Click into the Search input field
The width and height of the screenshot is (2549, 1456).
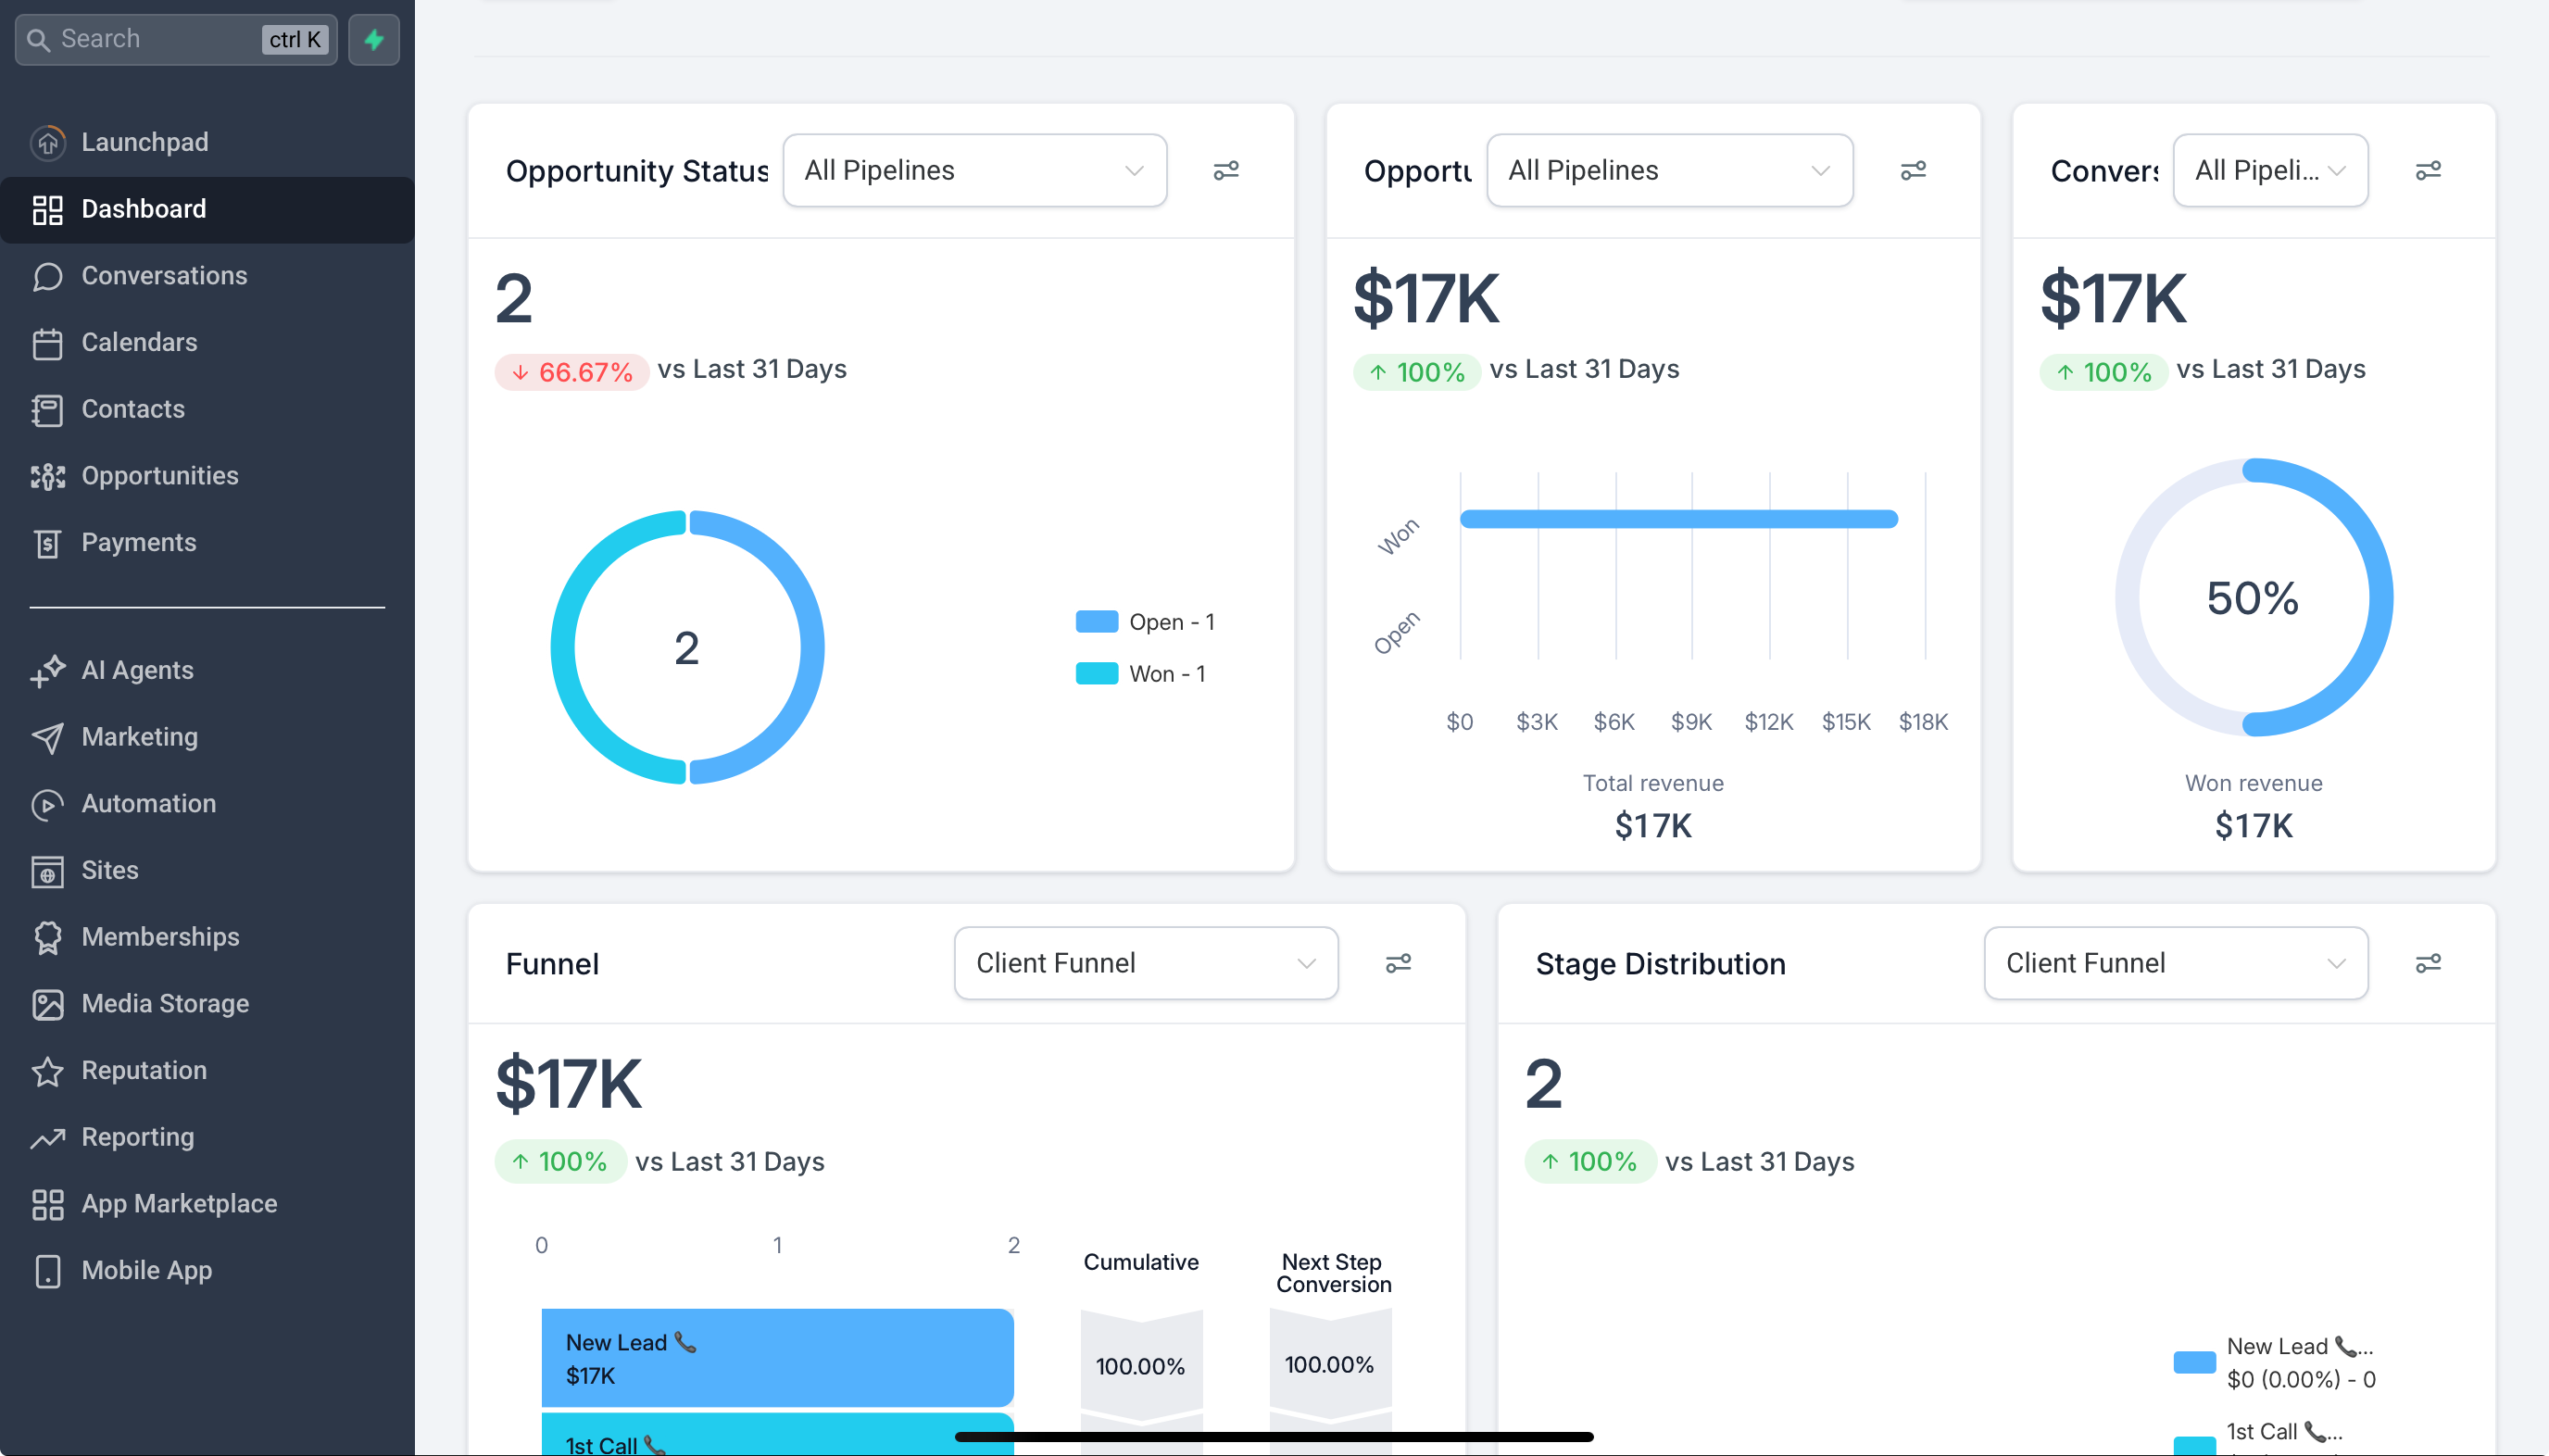coord(150,40)
